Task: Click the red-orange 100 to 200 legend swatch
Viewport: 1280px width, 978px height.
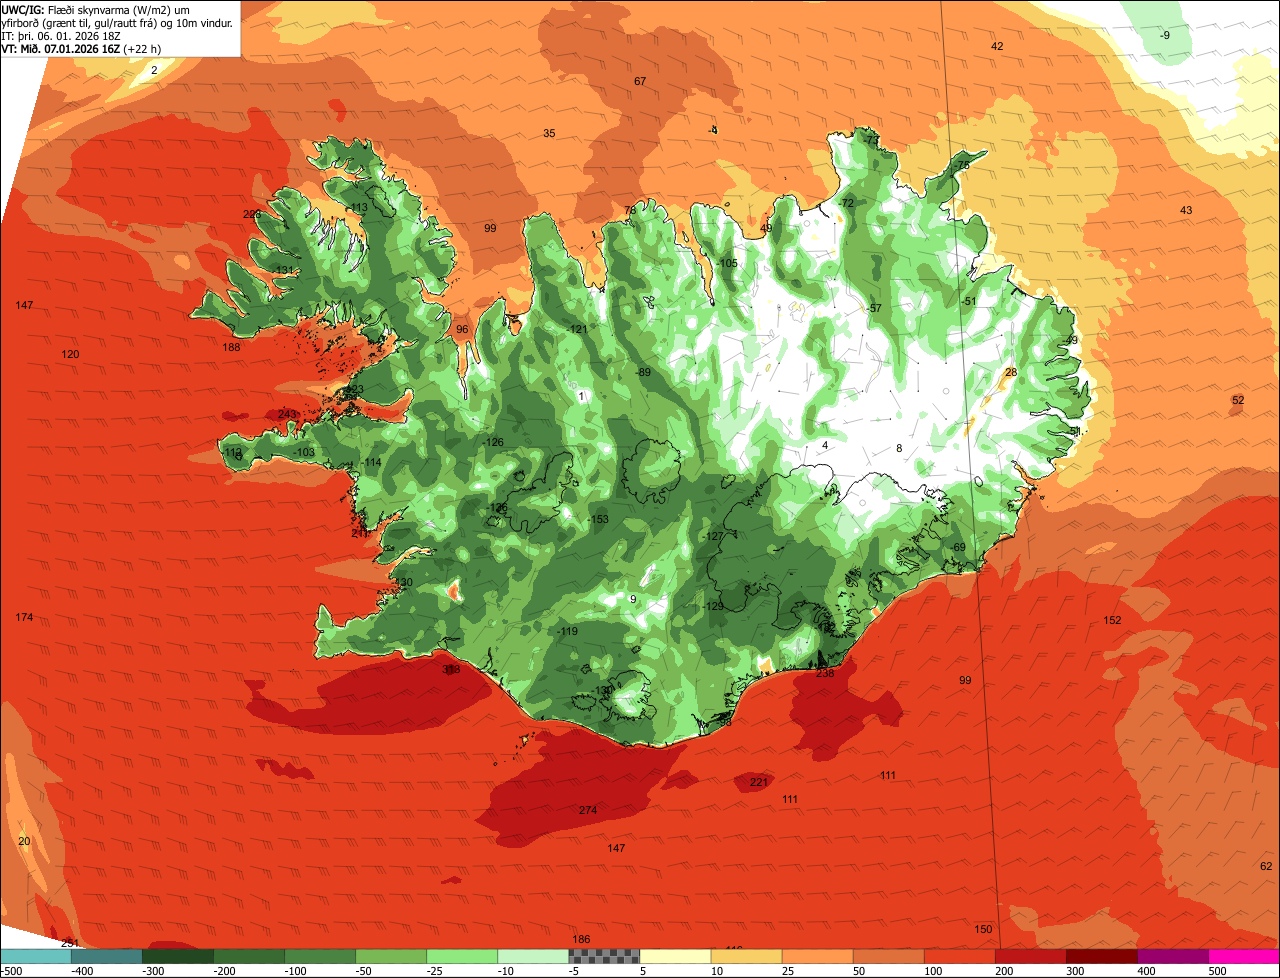Action: (x=958, y=956)
